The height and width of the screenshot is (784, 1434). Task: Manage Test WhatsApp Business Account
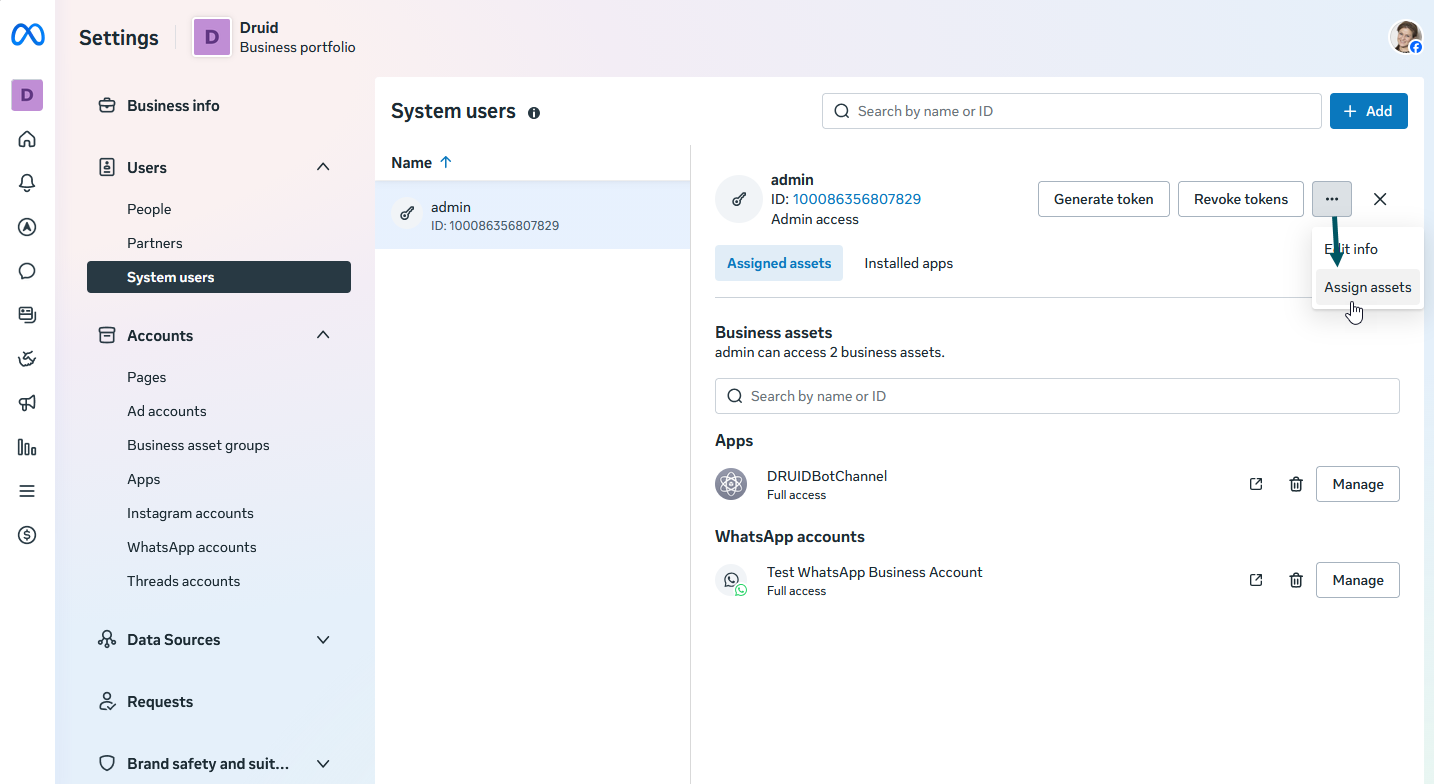(x=1358, y=580)
